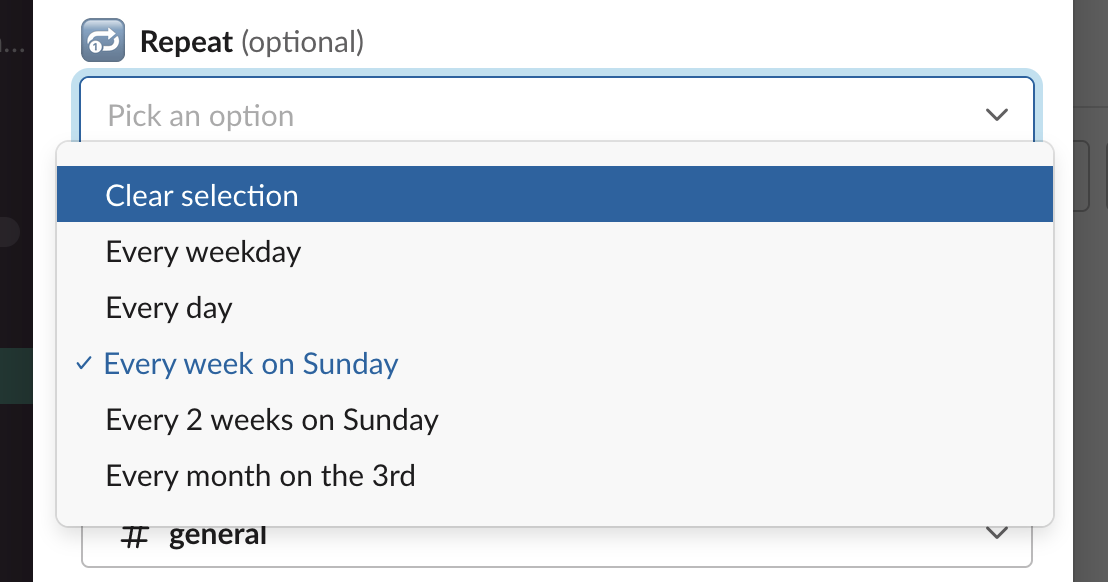Click the partially hidden button behind dialog's right edge

1080,176
